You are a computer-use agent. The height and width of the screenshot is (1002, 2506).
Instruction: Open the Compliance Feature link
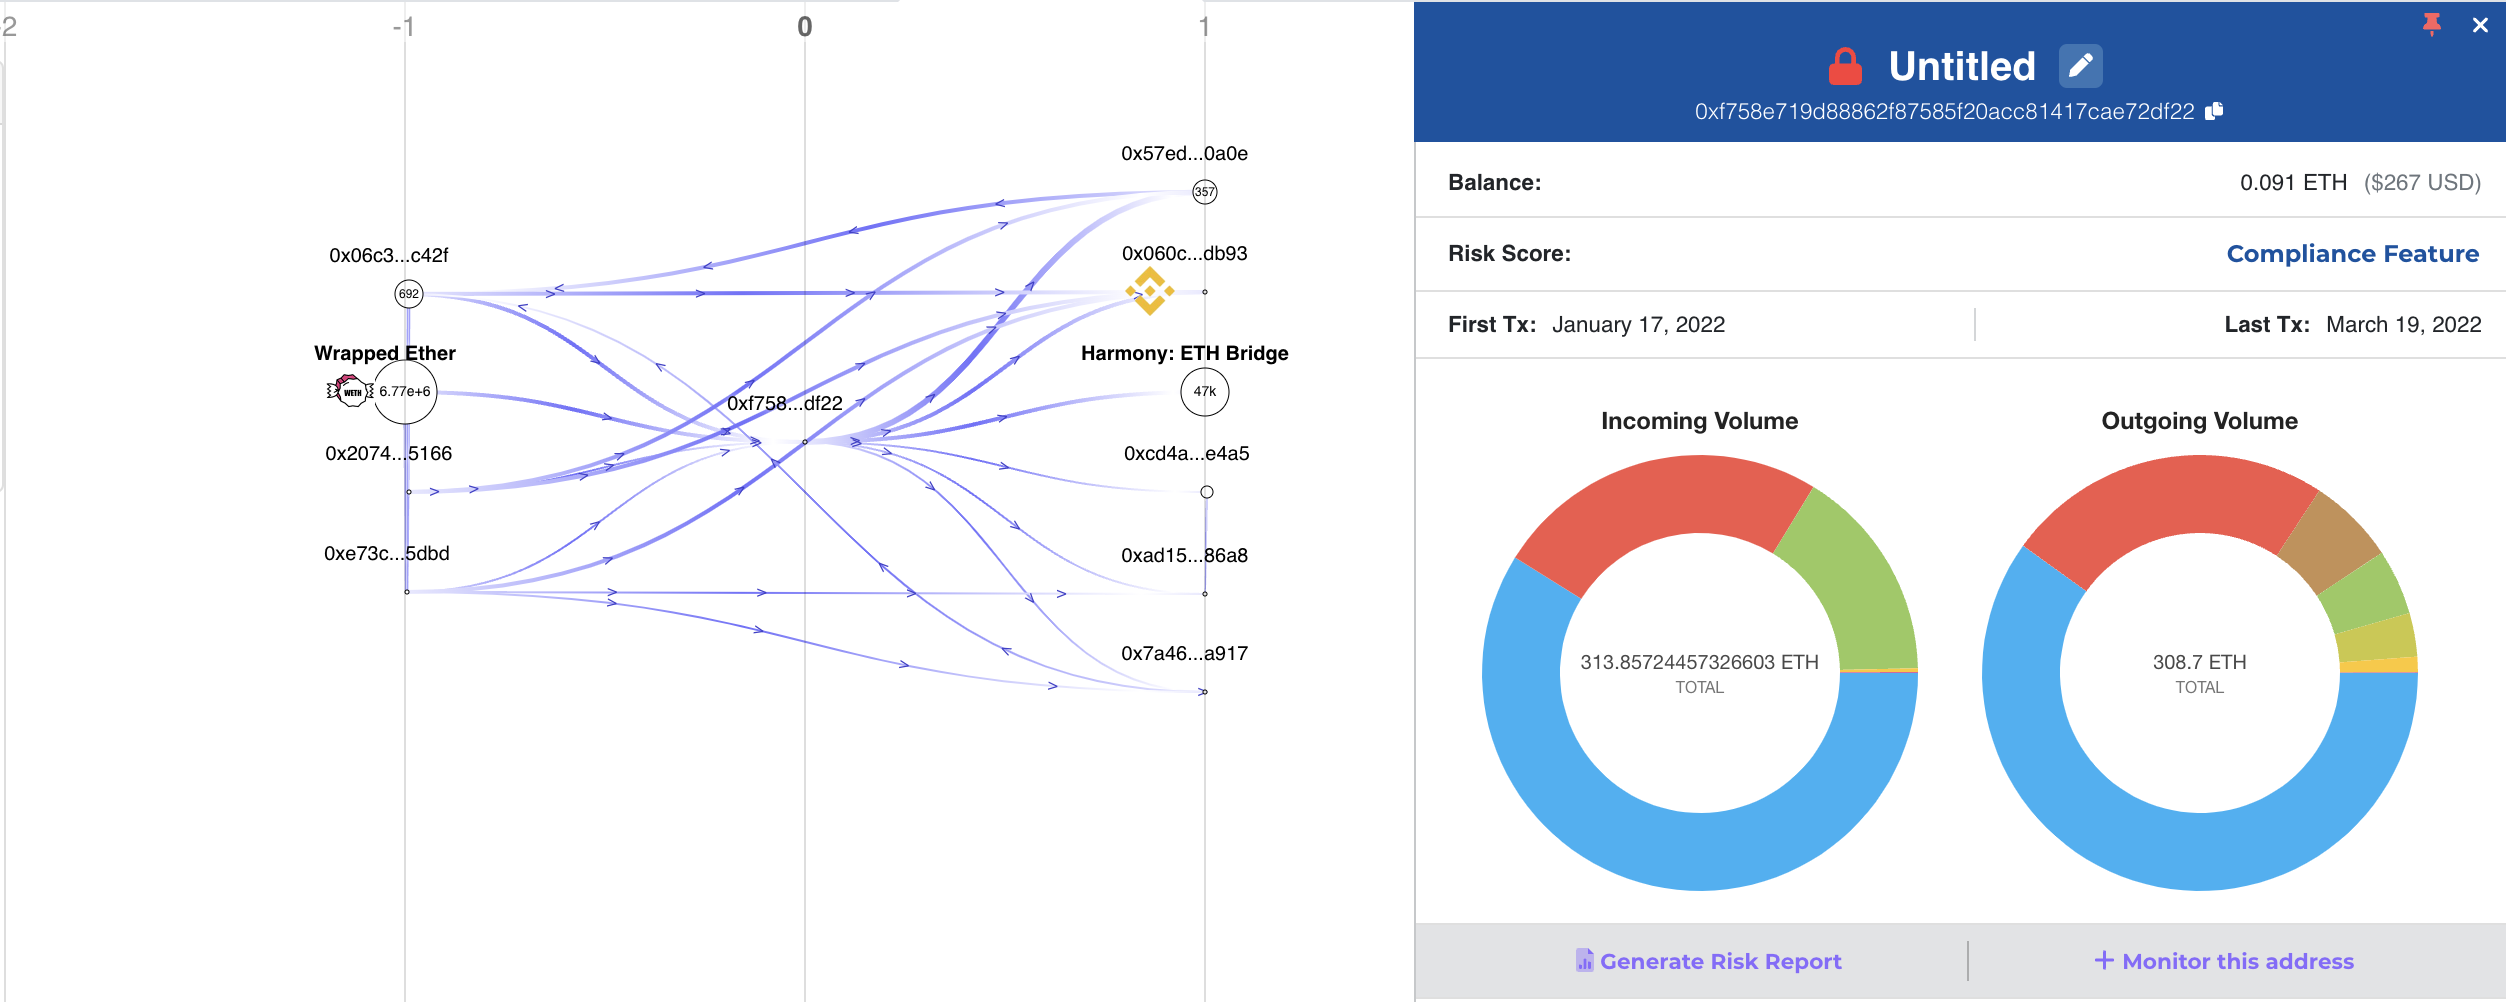2352,254
